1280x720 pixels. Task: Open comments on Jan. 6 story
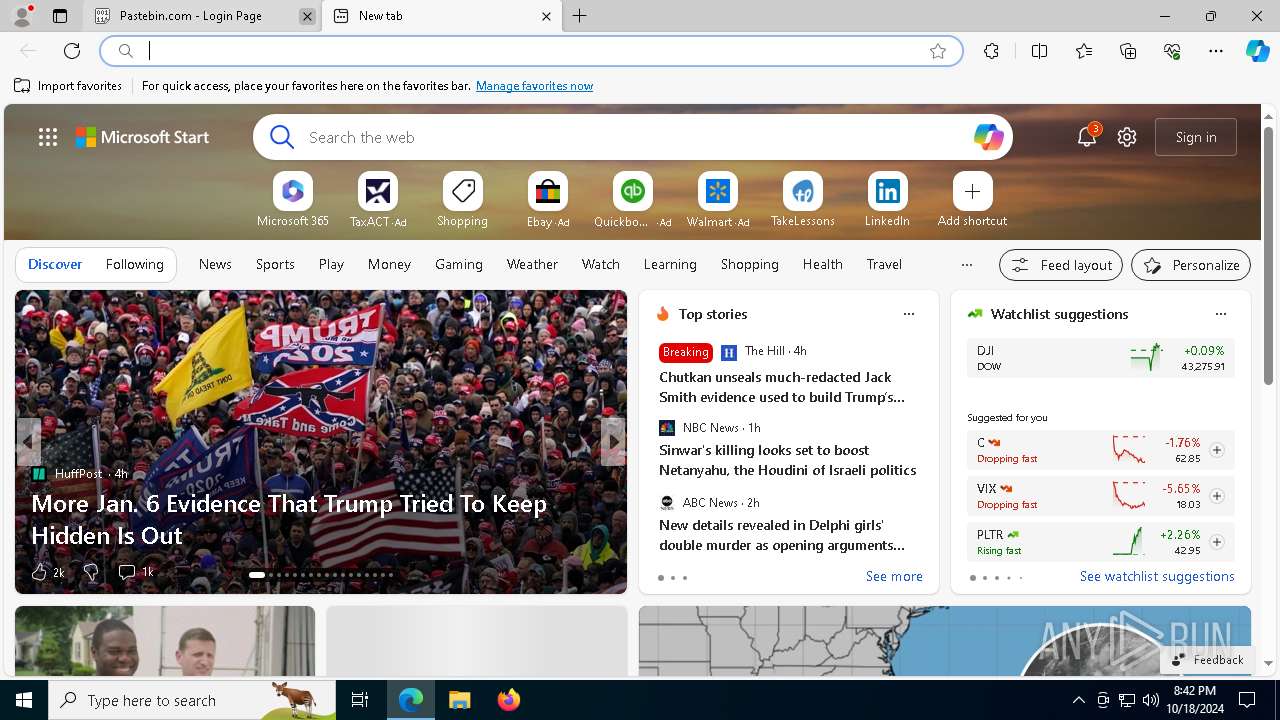pyautogui.click(x=136, y=572)
